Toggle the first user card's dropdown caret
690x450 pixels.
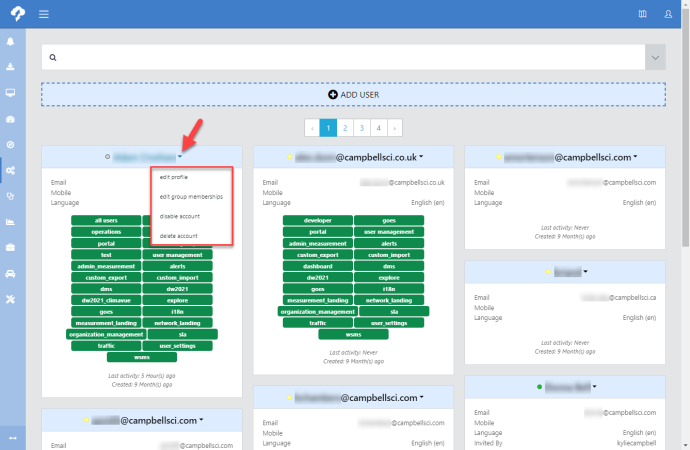click(x=180, y=157)
